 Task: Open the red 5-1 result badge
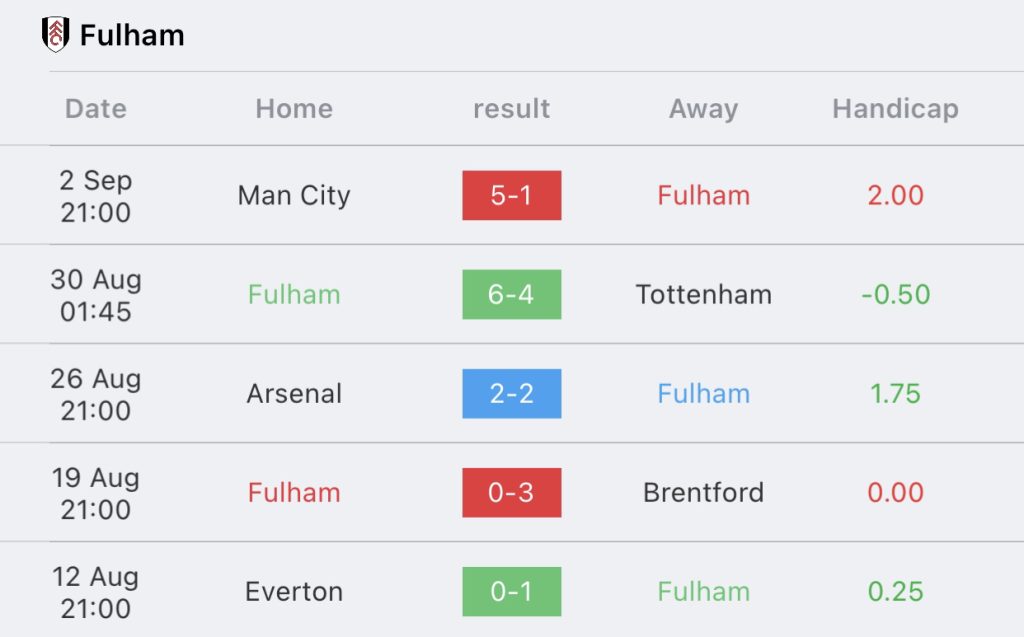pyautogui.click(x=511, y=195)
